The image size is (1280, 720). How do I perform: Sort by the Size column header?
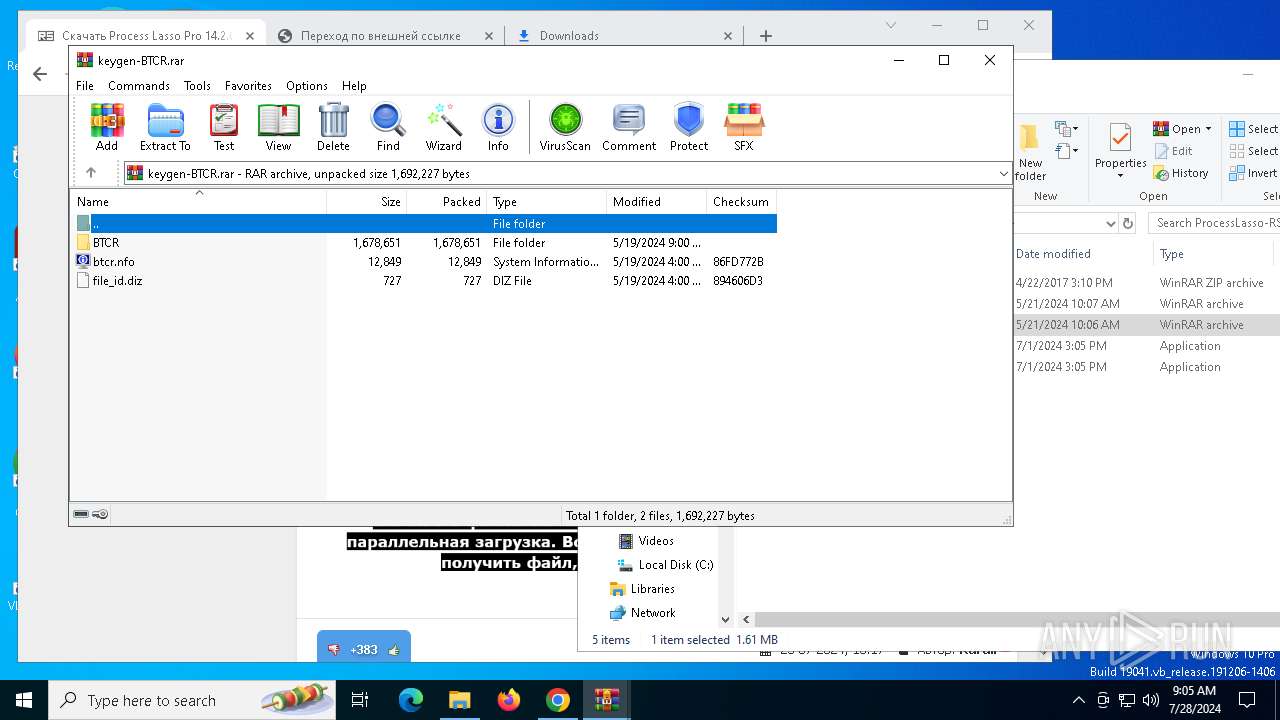click(x=367, y=201)
